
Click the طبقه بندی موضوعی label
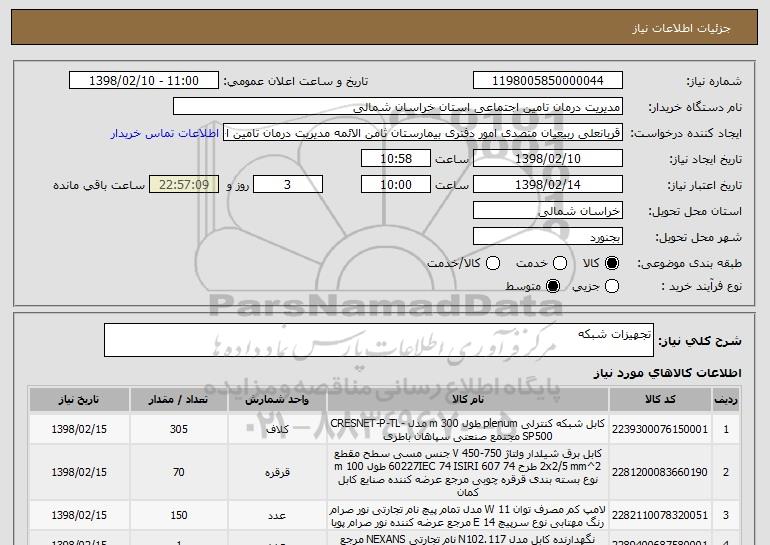(x=689, y=264)
